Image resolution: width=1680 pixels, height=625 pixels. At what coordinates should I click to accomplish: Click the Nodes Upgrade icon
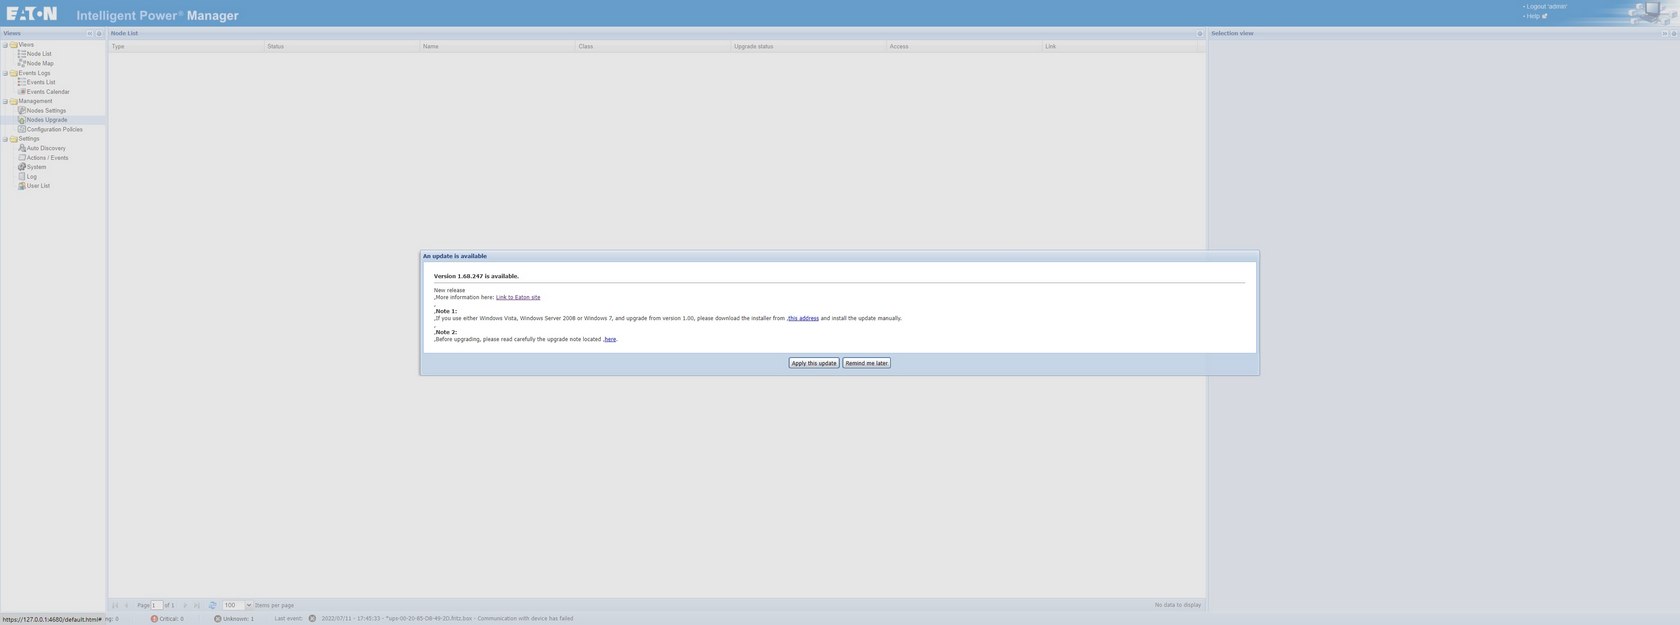22,120
